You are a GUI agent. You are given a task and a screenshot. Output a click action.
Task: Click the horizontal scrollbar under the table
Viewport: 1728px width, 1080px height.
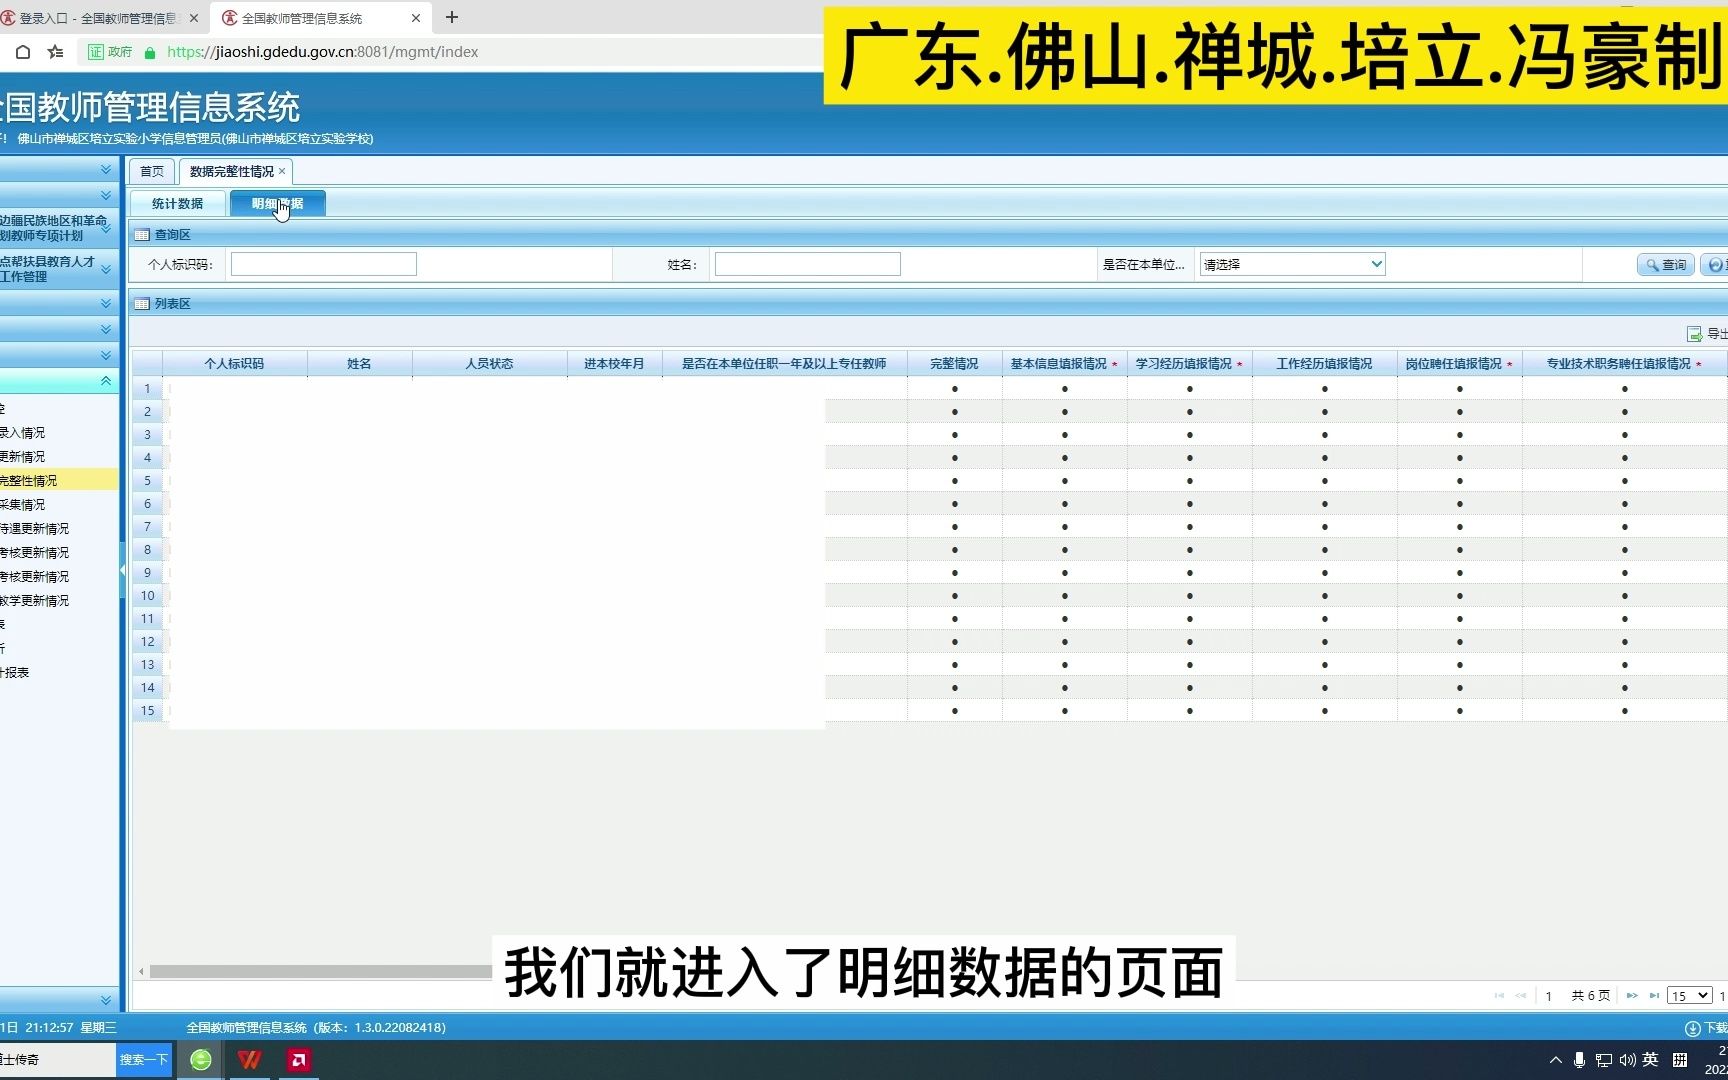point(320,971)
